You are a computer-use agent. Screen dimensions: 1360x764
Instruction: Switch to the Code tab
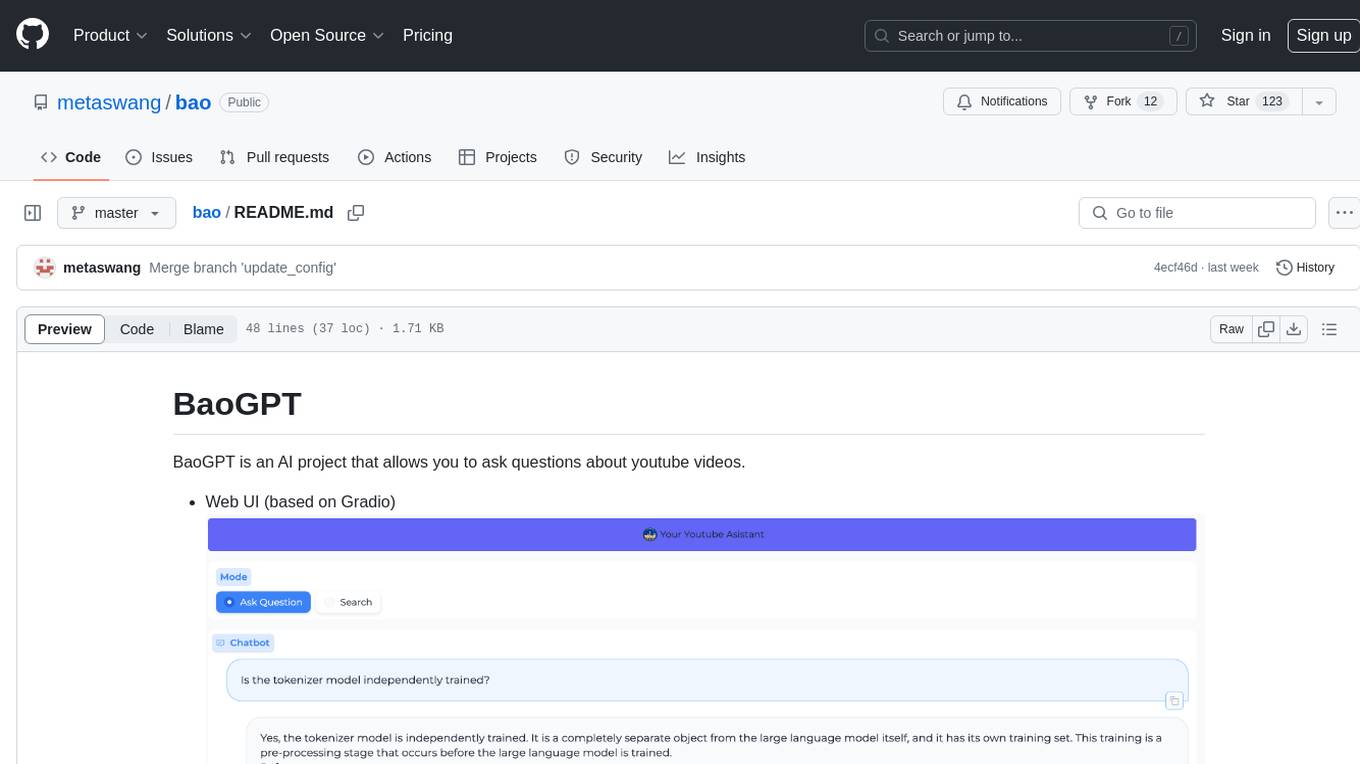tap(70, 157)
